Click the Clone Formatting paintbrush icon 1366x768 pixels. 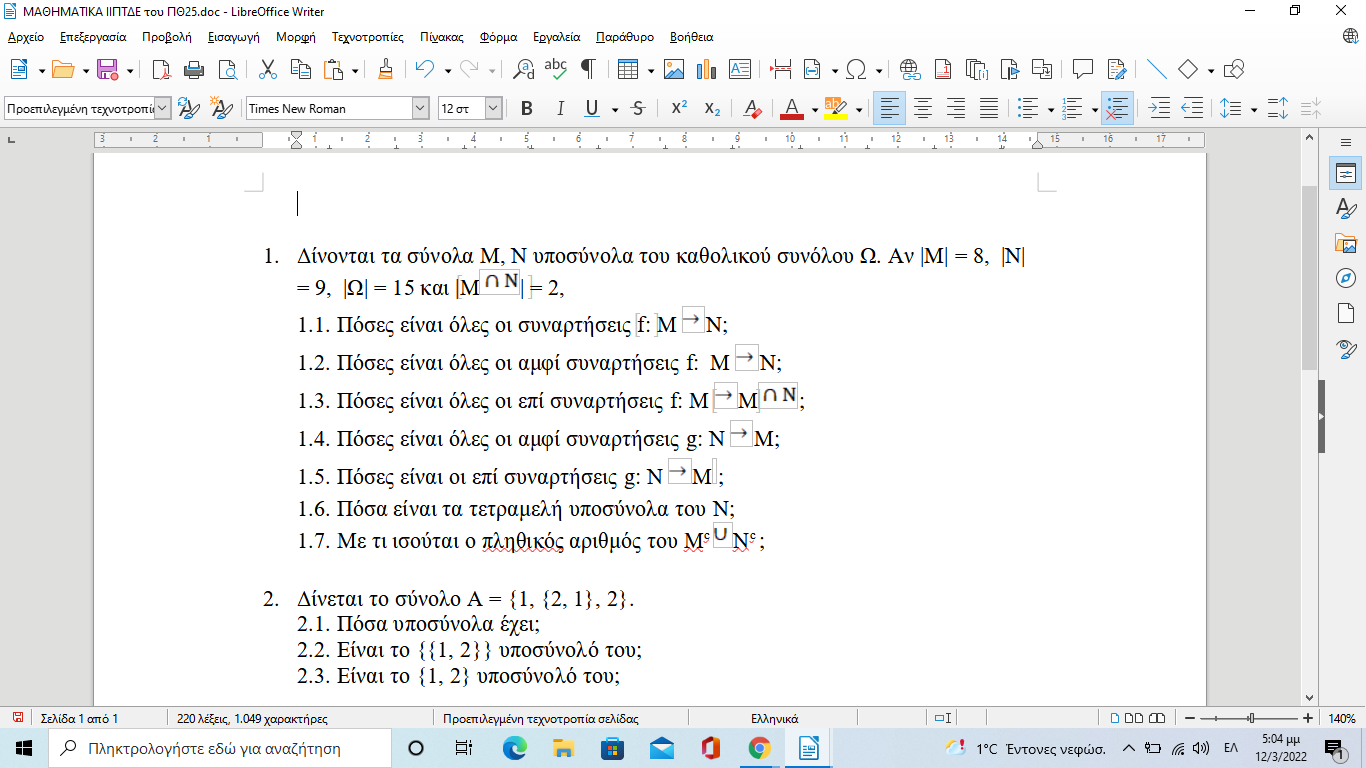tap(385, 70)
